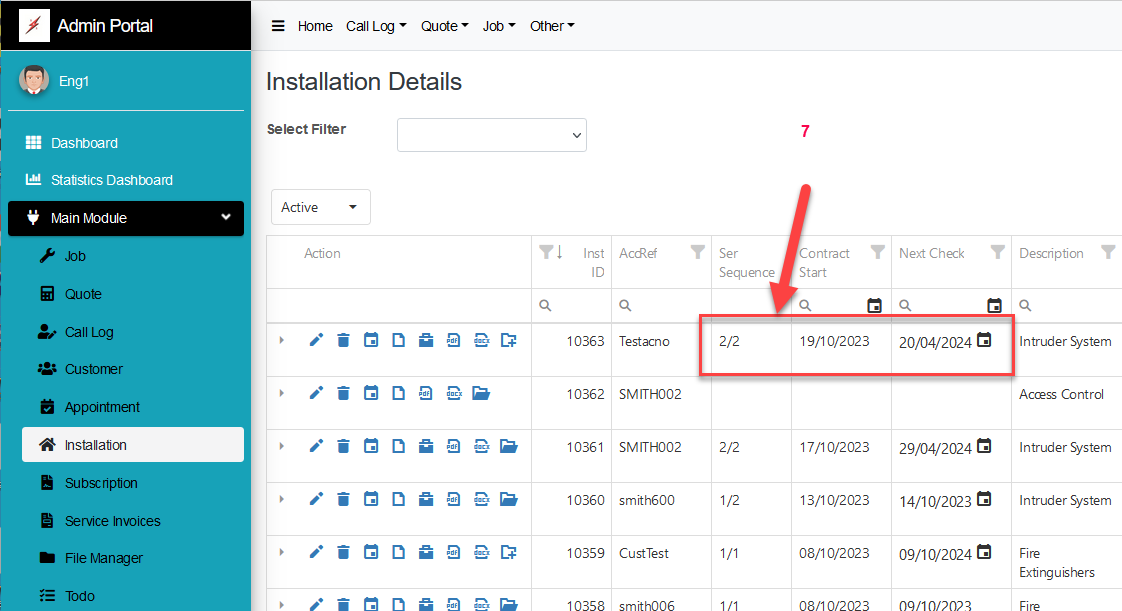Delete installation 10360 using the trash icon

343,499
